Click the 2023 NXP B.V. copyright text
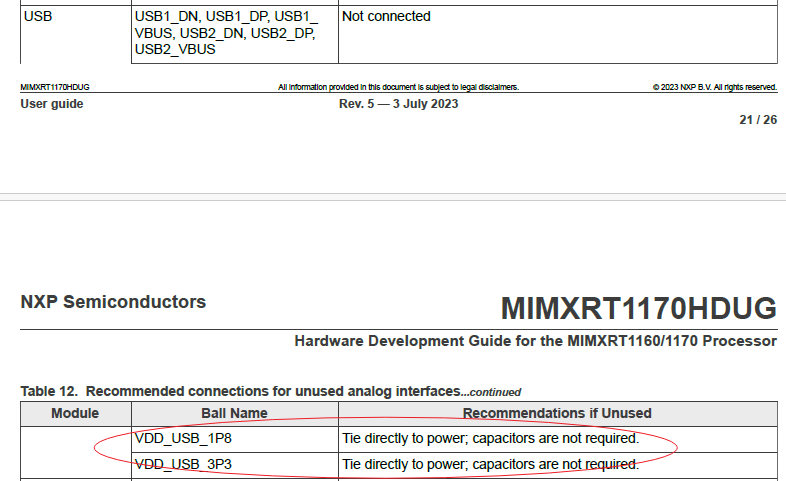The height and width of the screenshot is (481, 786). click(x=715, y=87)
